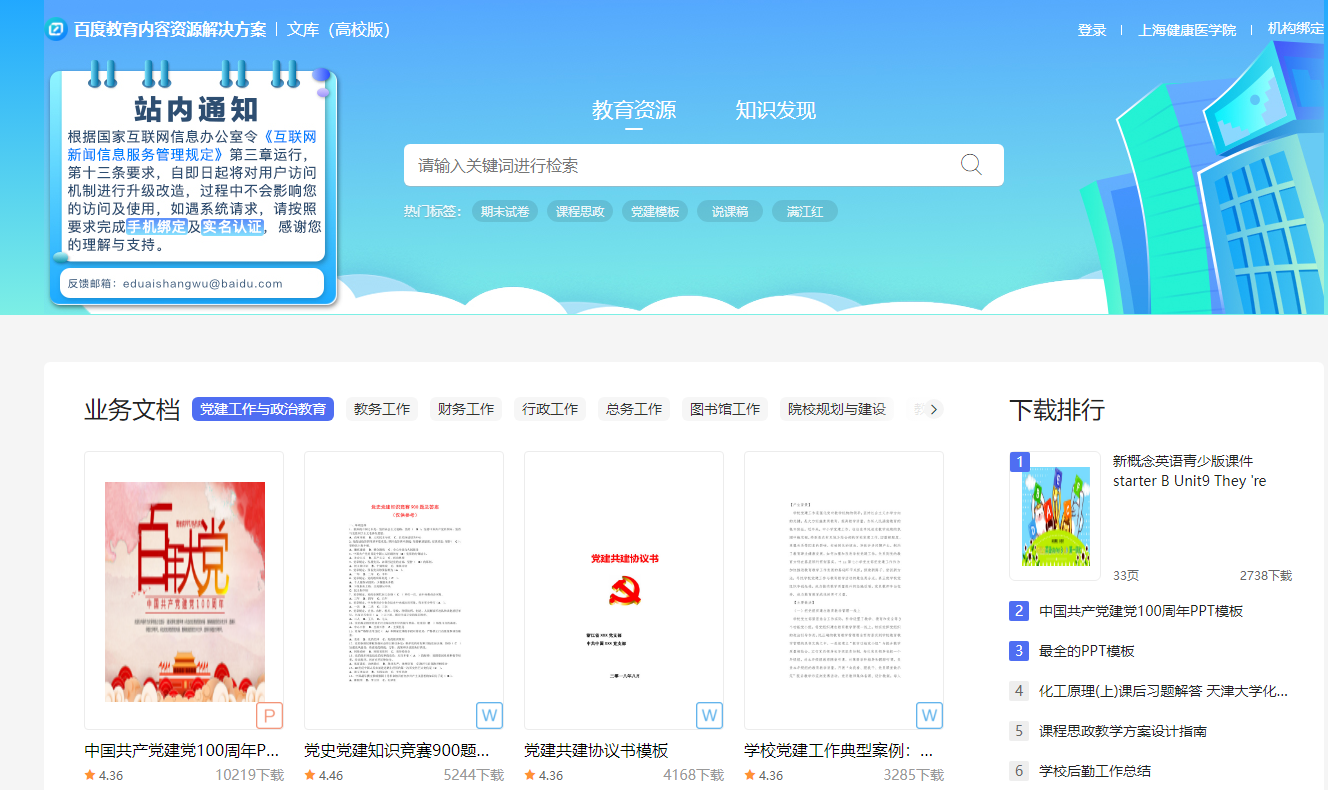Image resolution: width=1328 pixels, height=790 pixels.
Task: Open the 机构绑定 link
Action: click(x=1295, y=29)
